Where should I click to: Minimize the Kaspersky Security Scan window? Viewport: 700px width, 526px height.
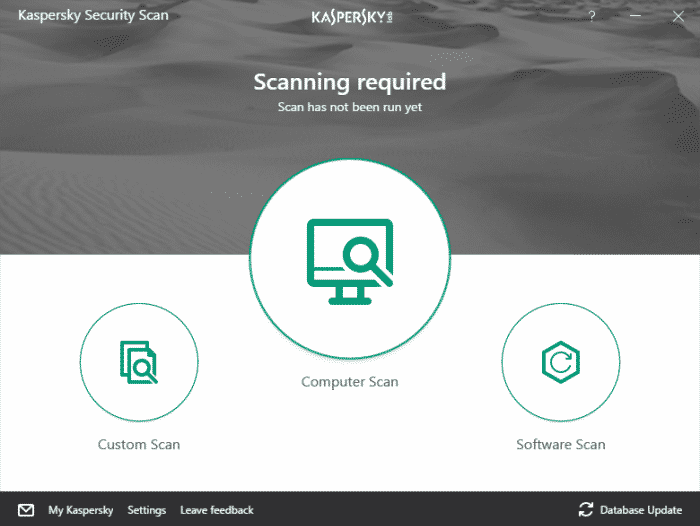point(635,17)
